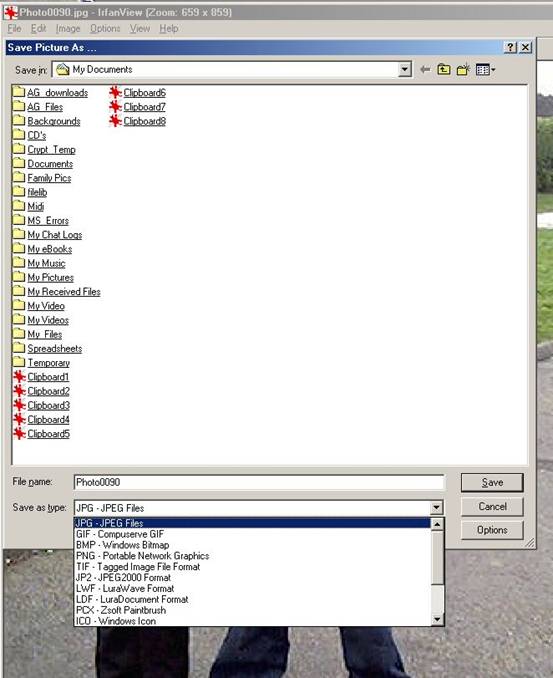553x678 pixels.
Task: Click the Save button
Action: pos(492,483)
